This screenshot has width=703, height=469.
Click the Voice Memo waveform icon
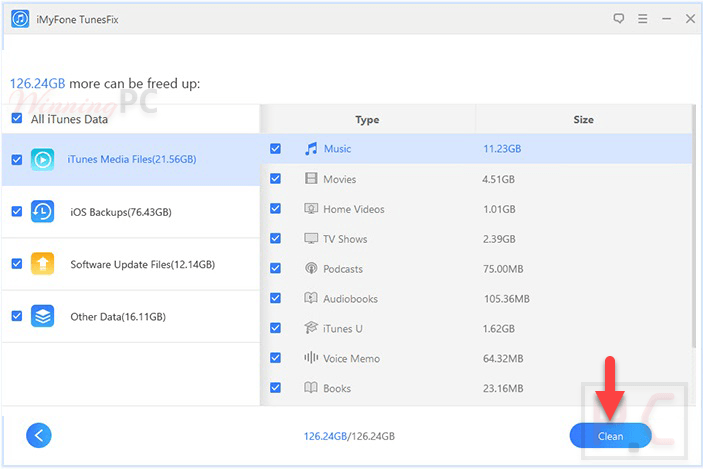point(311,358)
